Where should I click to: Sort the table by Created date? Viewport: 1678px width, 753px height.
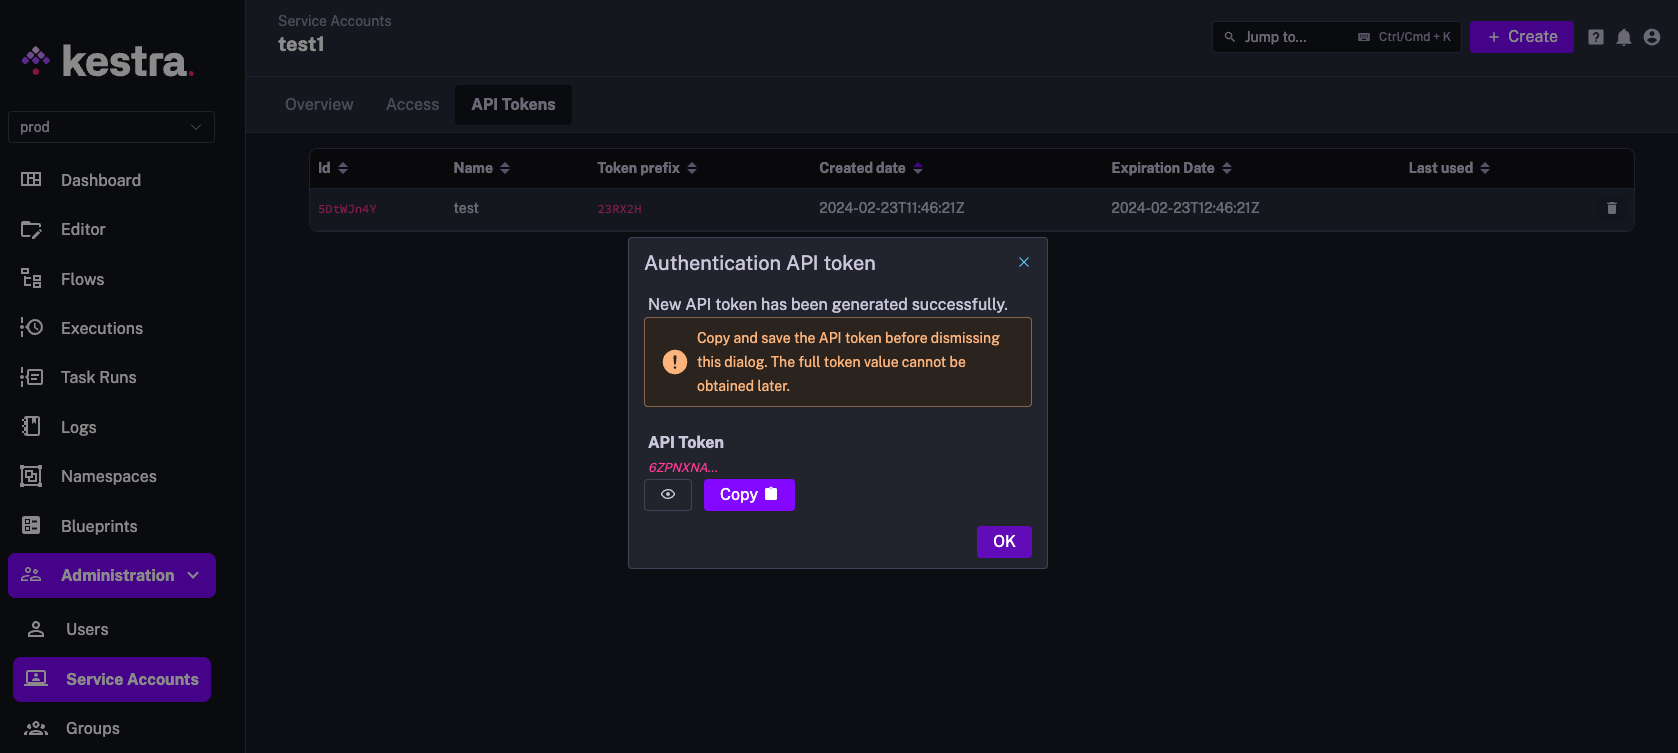[870, 168]
